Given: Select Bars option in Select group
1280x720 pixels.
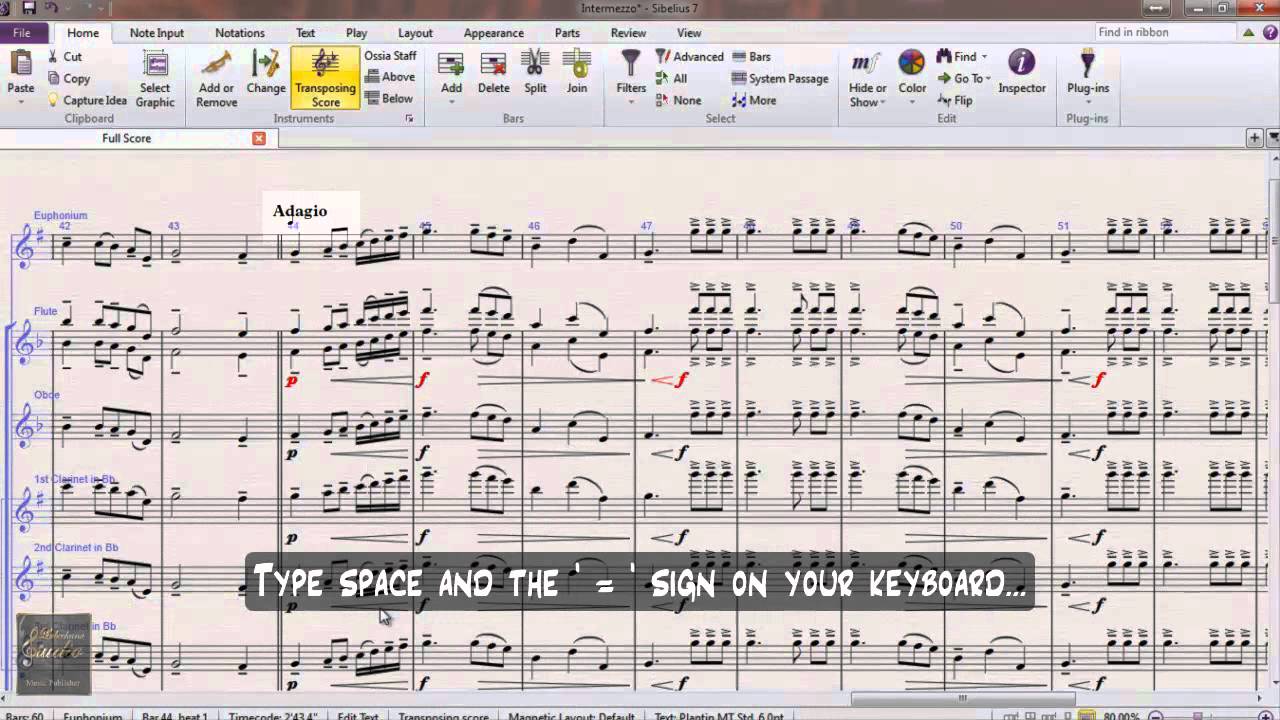Looking at the screenshot, I should [x=751, y=57].
